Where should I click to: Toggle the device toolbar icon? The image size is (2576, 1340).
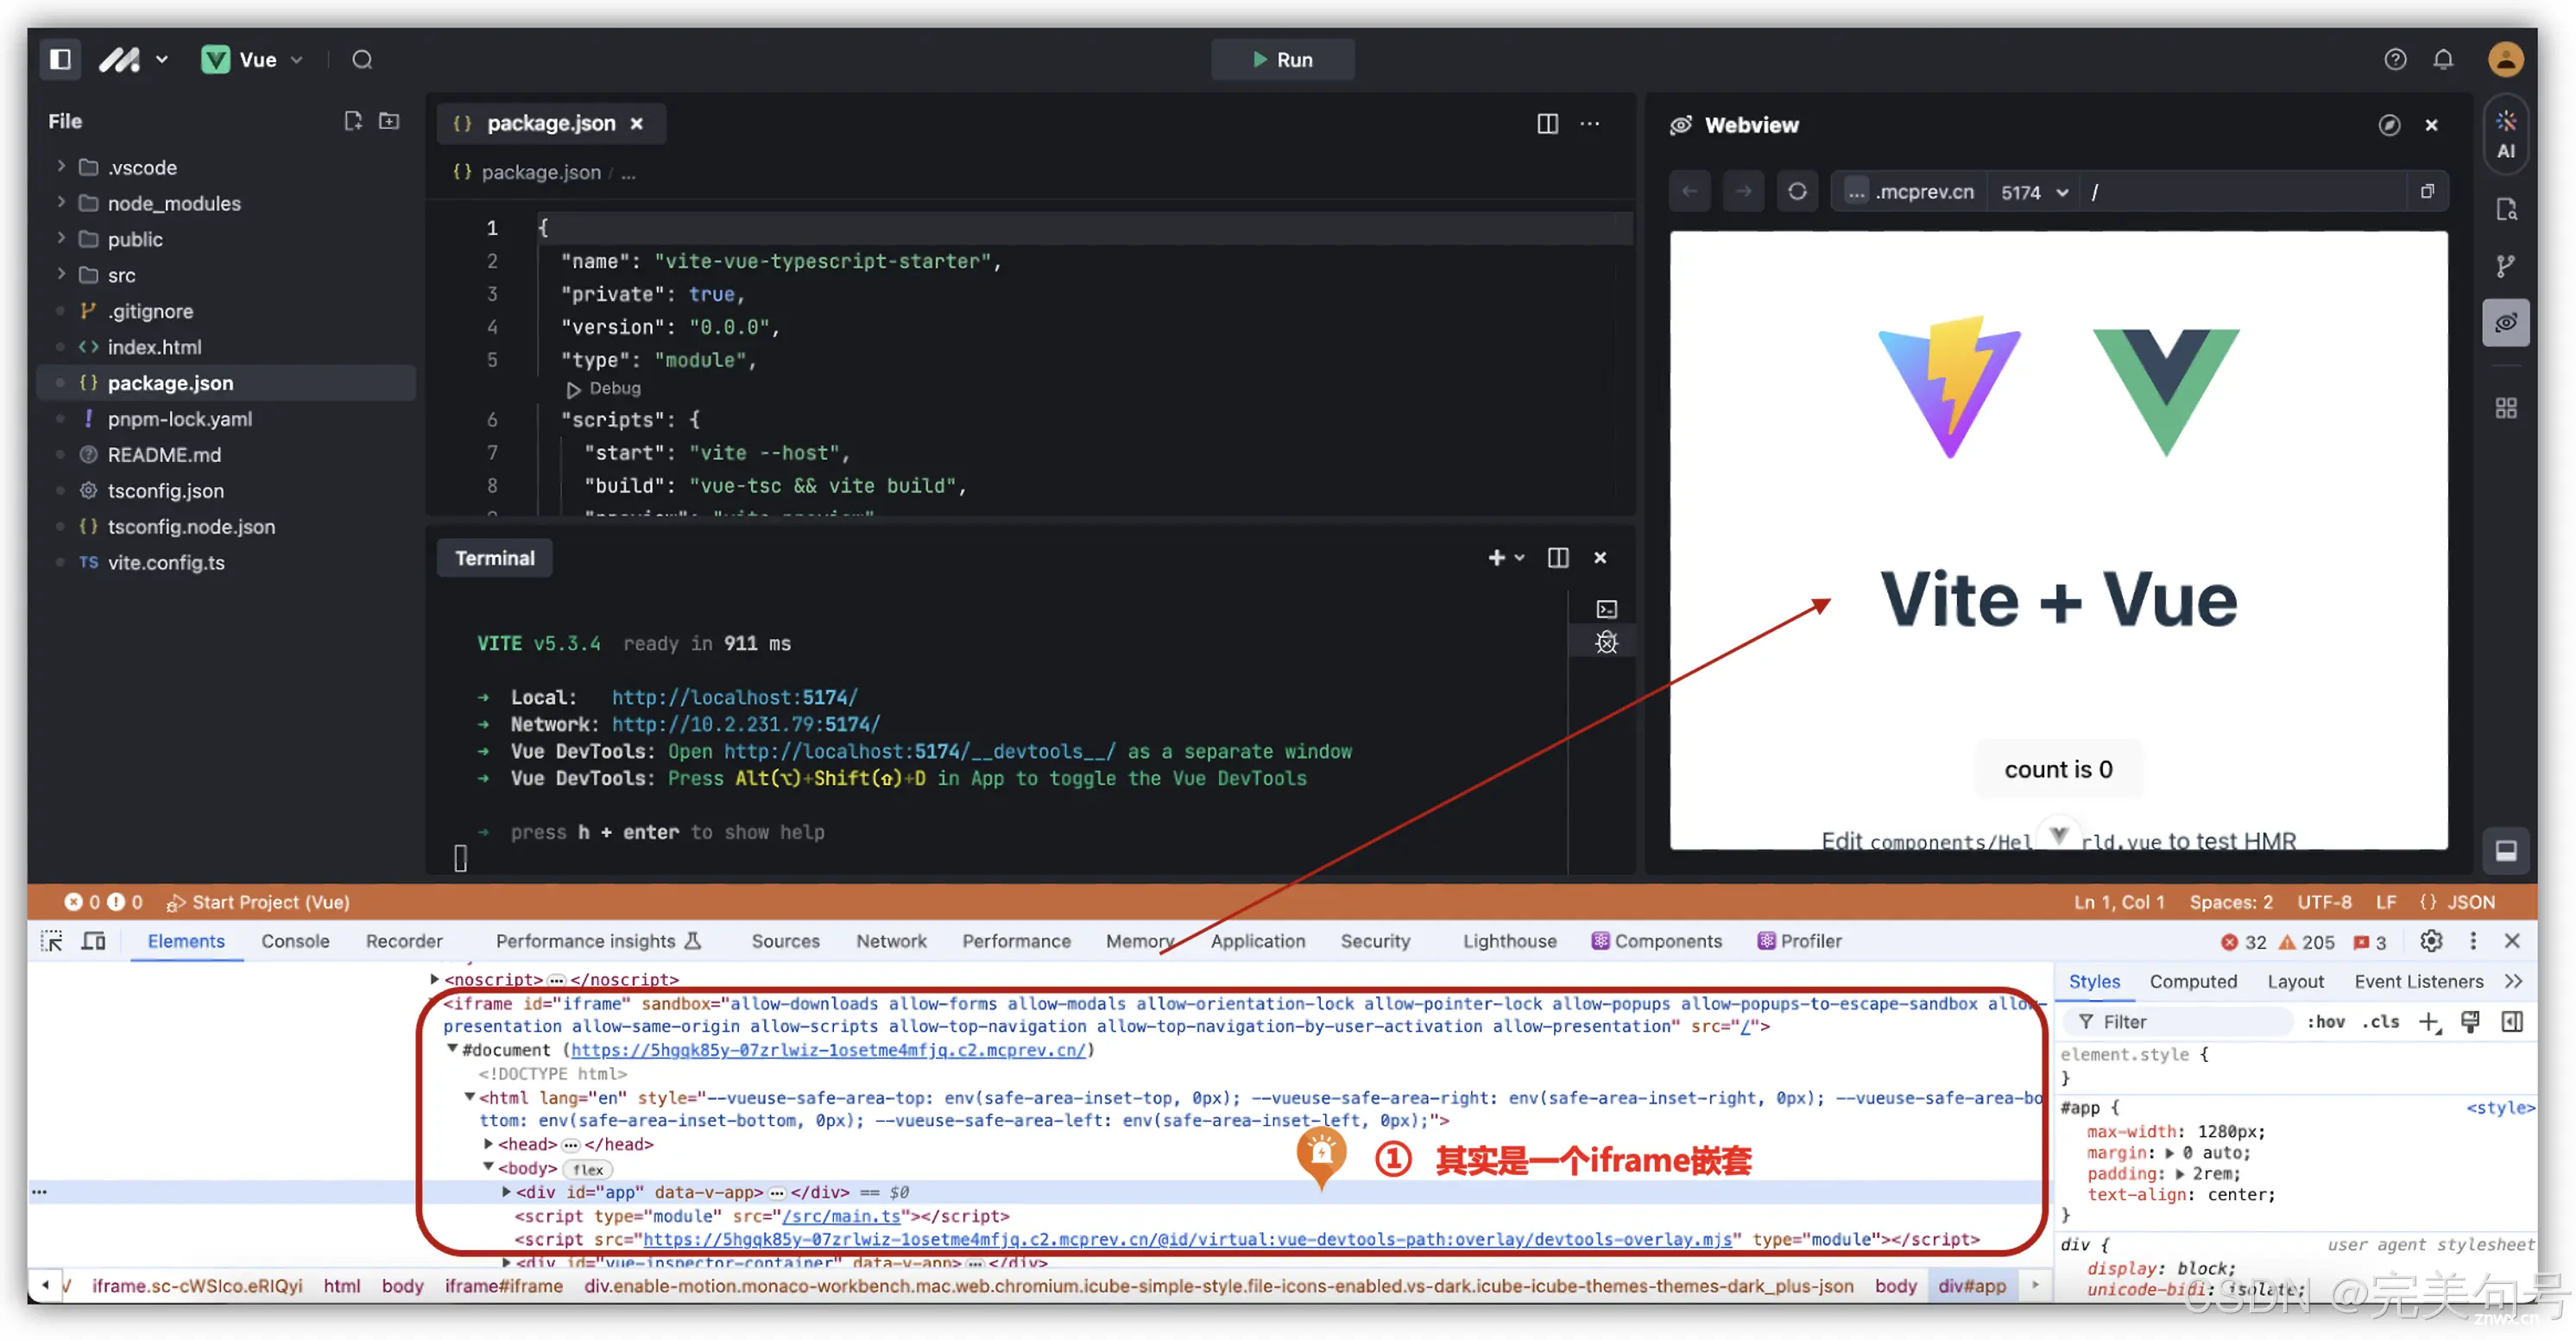click(x=93, y=941)
